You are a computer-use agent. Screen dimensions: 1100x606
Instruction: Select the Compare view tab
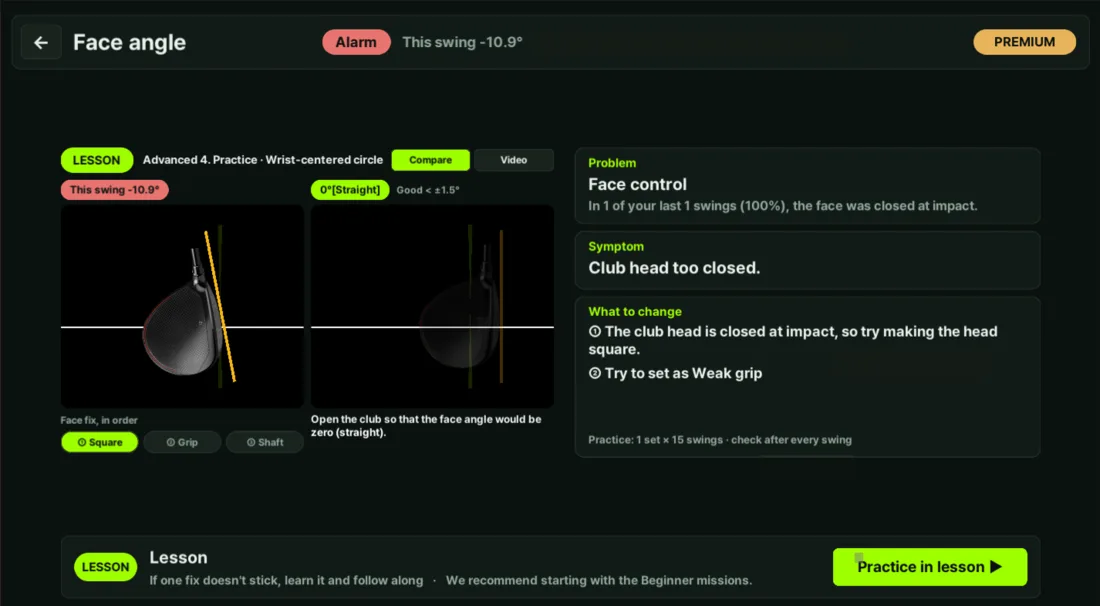point(431,160)
